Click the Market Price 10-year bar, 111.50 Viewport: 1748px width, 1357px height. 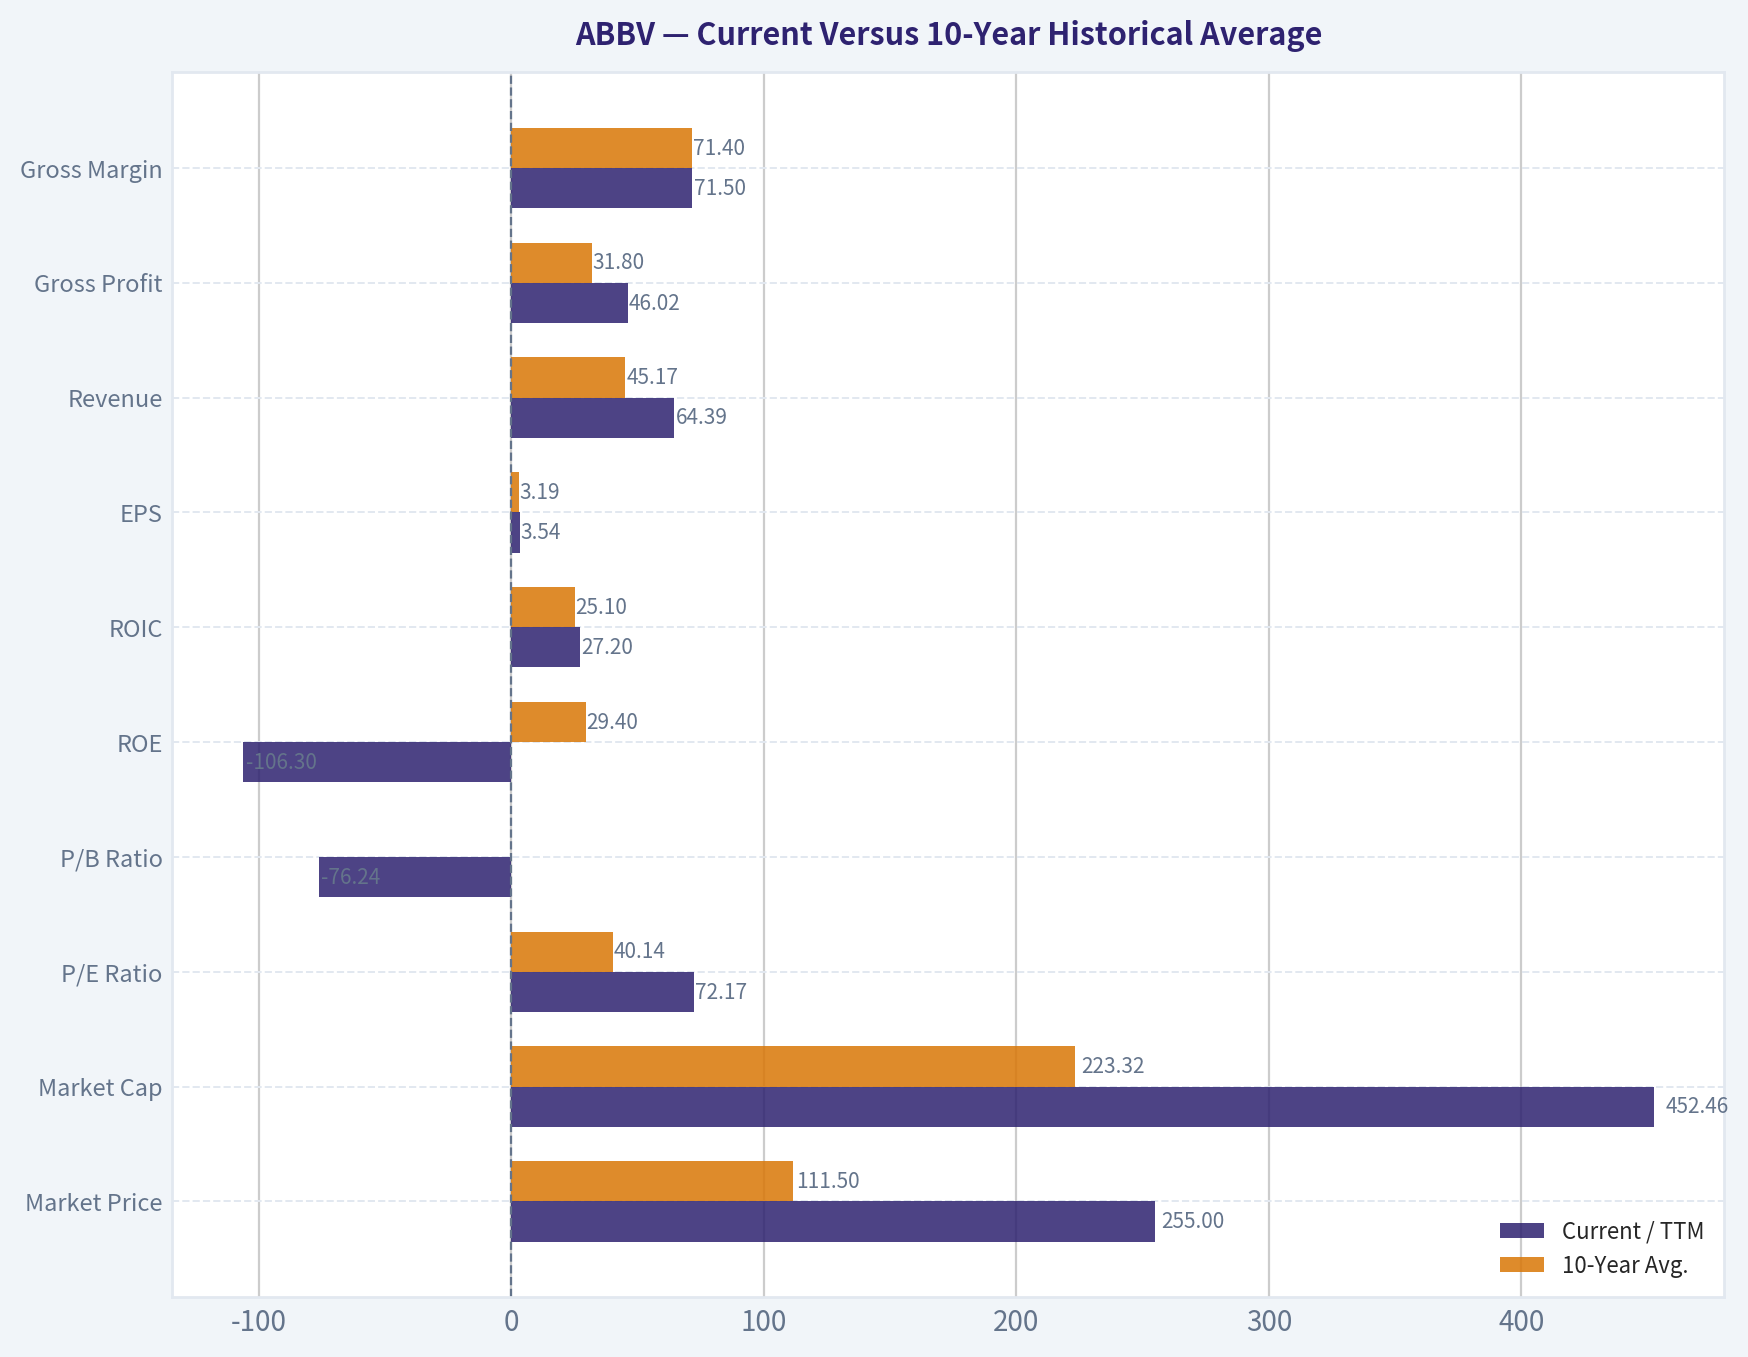(x=652, y=1181)
